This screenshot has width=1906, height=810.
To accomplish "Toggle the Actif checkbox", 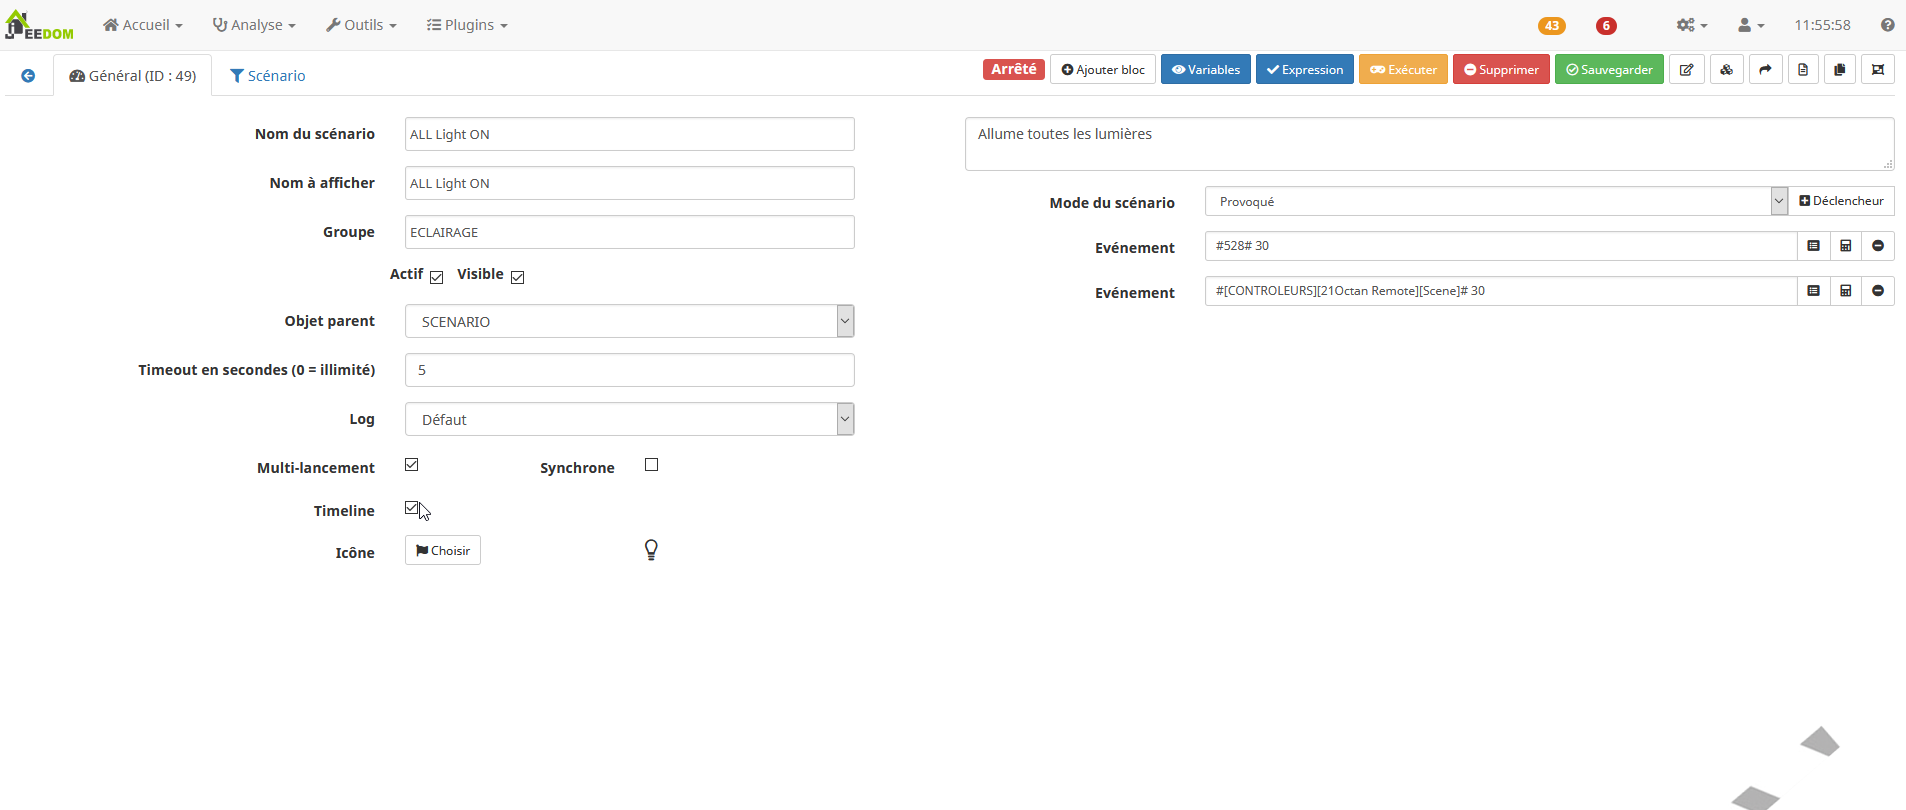I will pyautogui.click(x=437, y=277).
